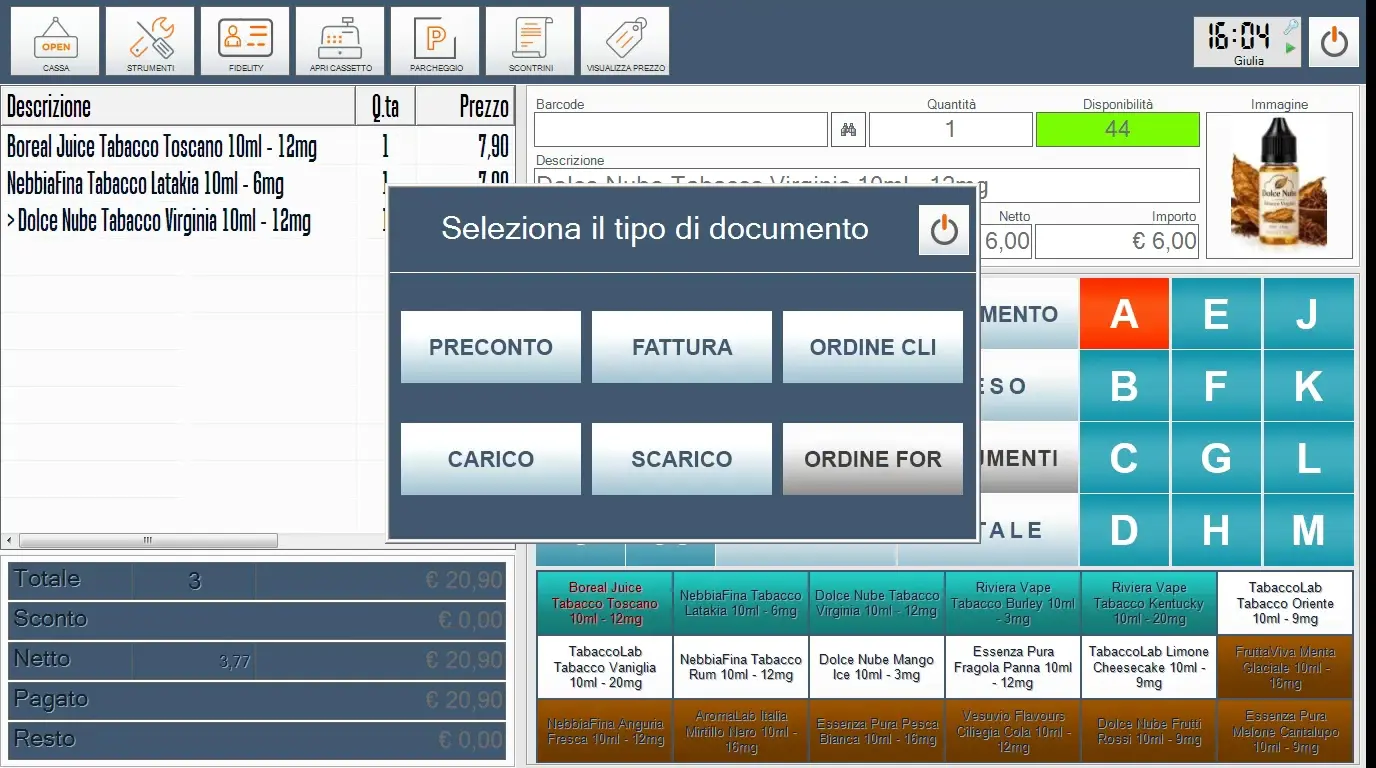Switch to category A tab

(x=1124, y=314)
